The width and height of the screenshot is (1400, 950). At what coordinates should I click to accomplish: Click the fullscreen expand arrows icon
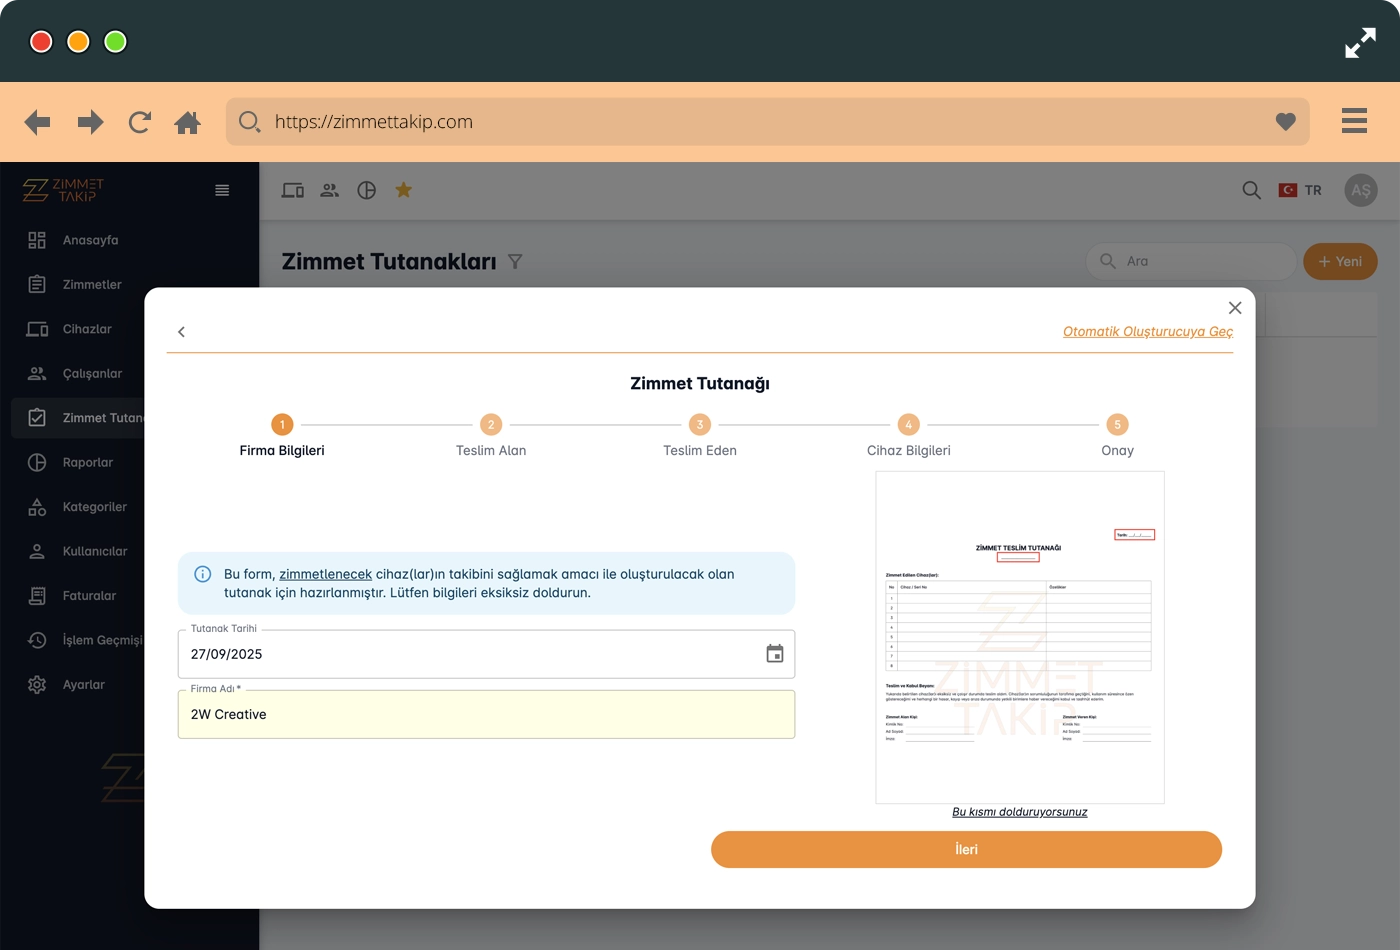coord(1360,42)
